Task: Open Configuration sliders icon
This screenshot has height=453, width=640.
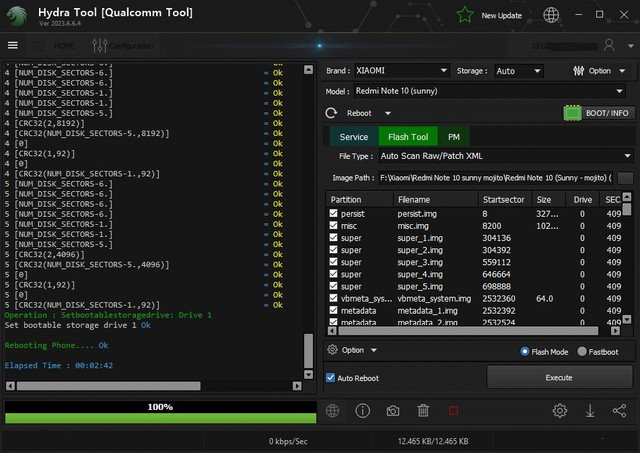Action: click(100, 45)
